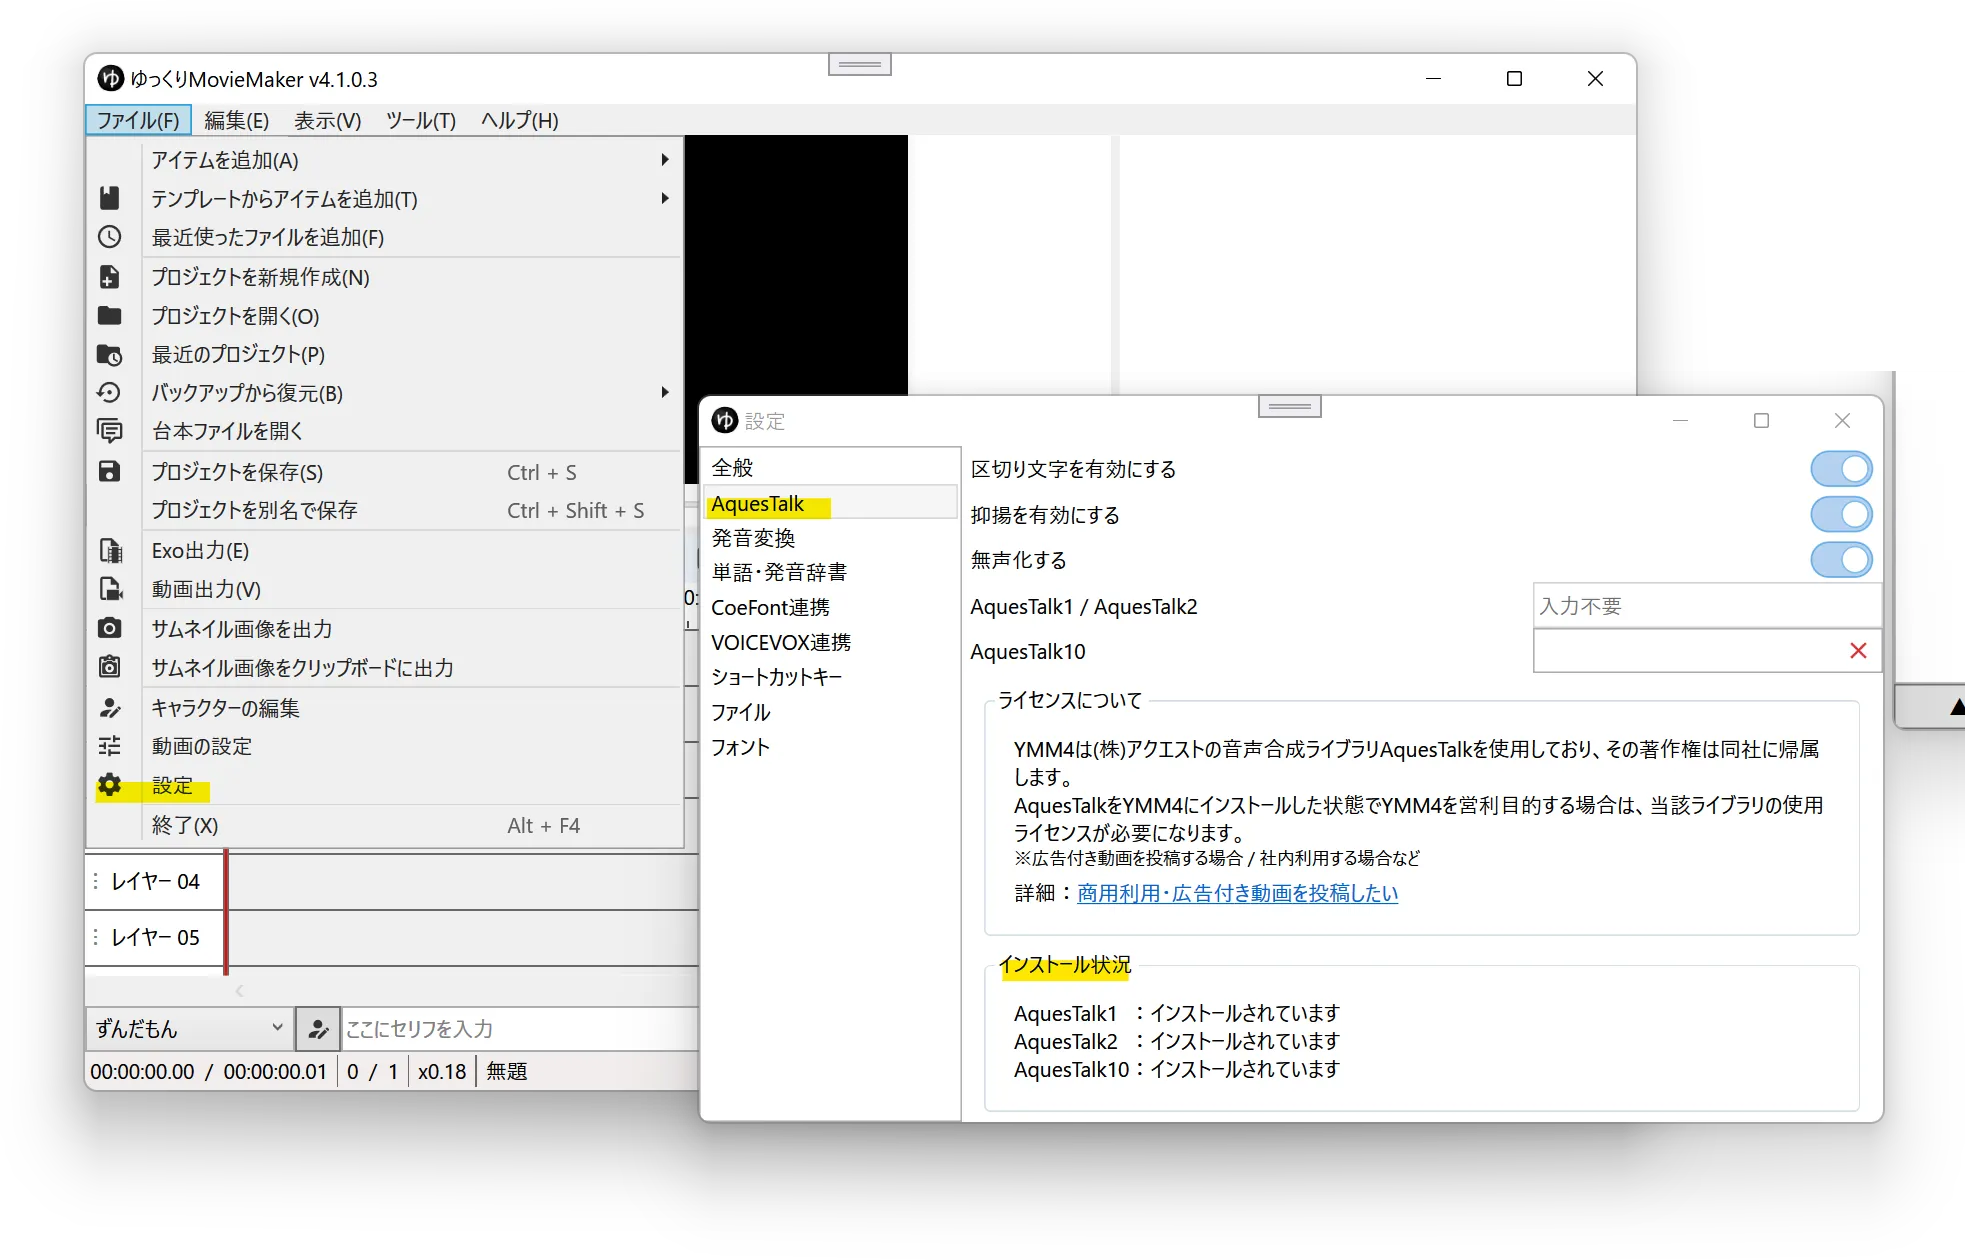Click the timeline scroll left chevron

pos(239,991)
